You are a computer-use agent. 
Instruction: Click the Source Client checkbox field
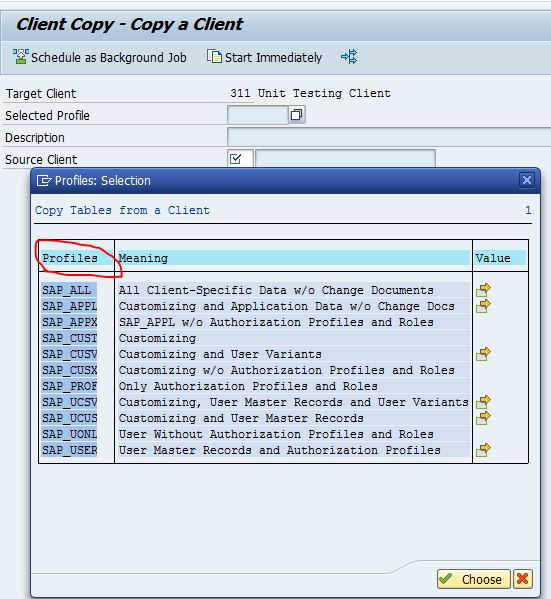[x=240, y=159]
